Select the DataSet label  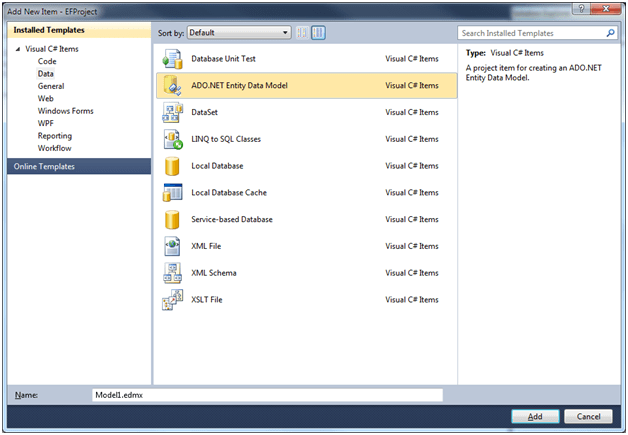[x=204, y=112]
